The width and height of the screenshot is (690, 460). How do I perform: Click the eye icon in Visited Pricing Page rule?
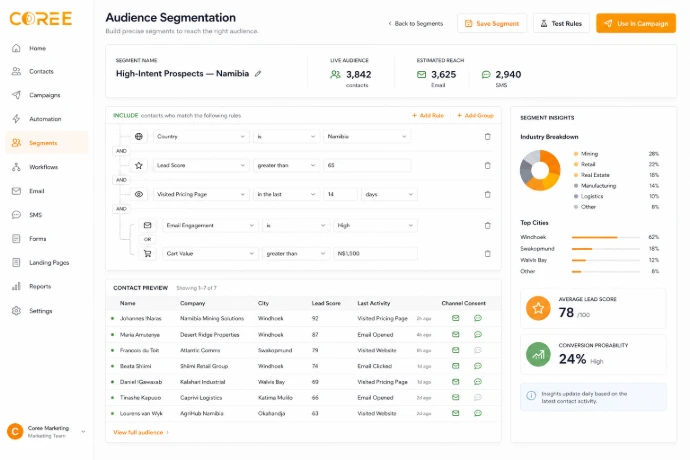tap(139, 194)
